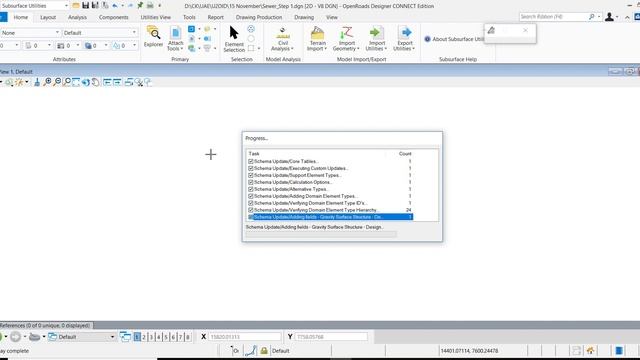Click the Undo arrow icon

coord(115,6)
